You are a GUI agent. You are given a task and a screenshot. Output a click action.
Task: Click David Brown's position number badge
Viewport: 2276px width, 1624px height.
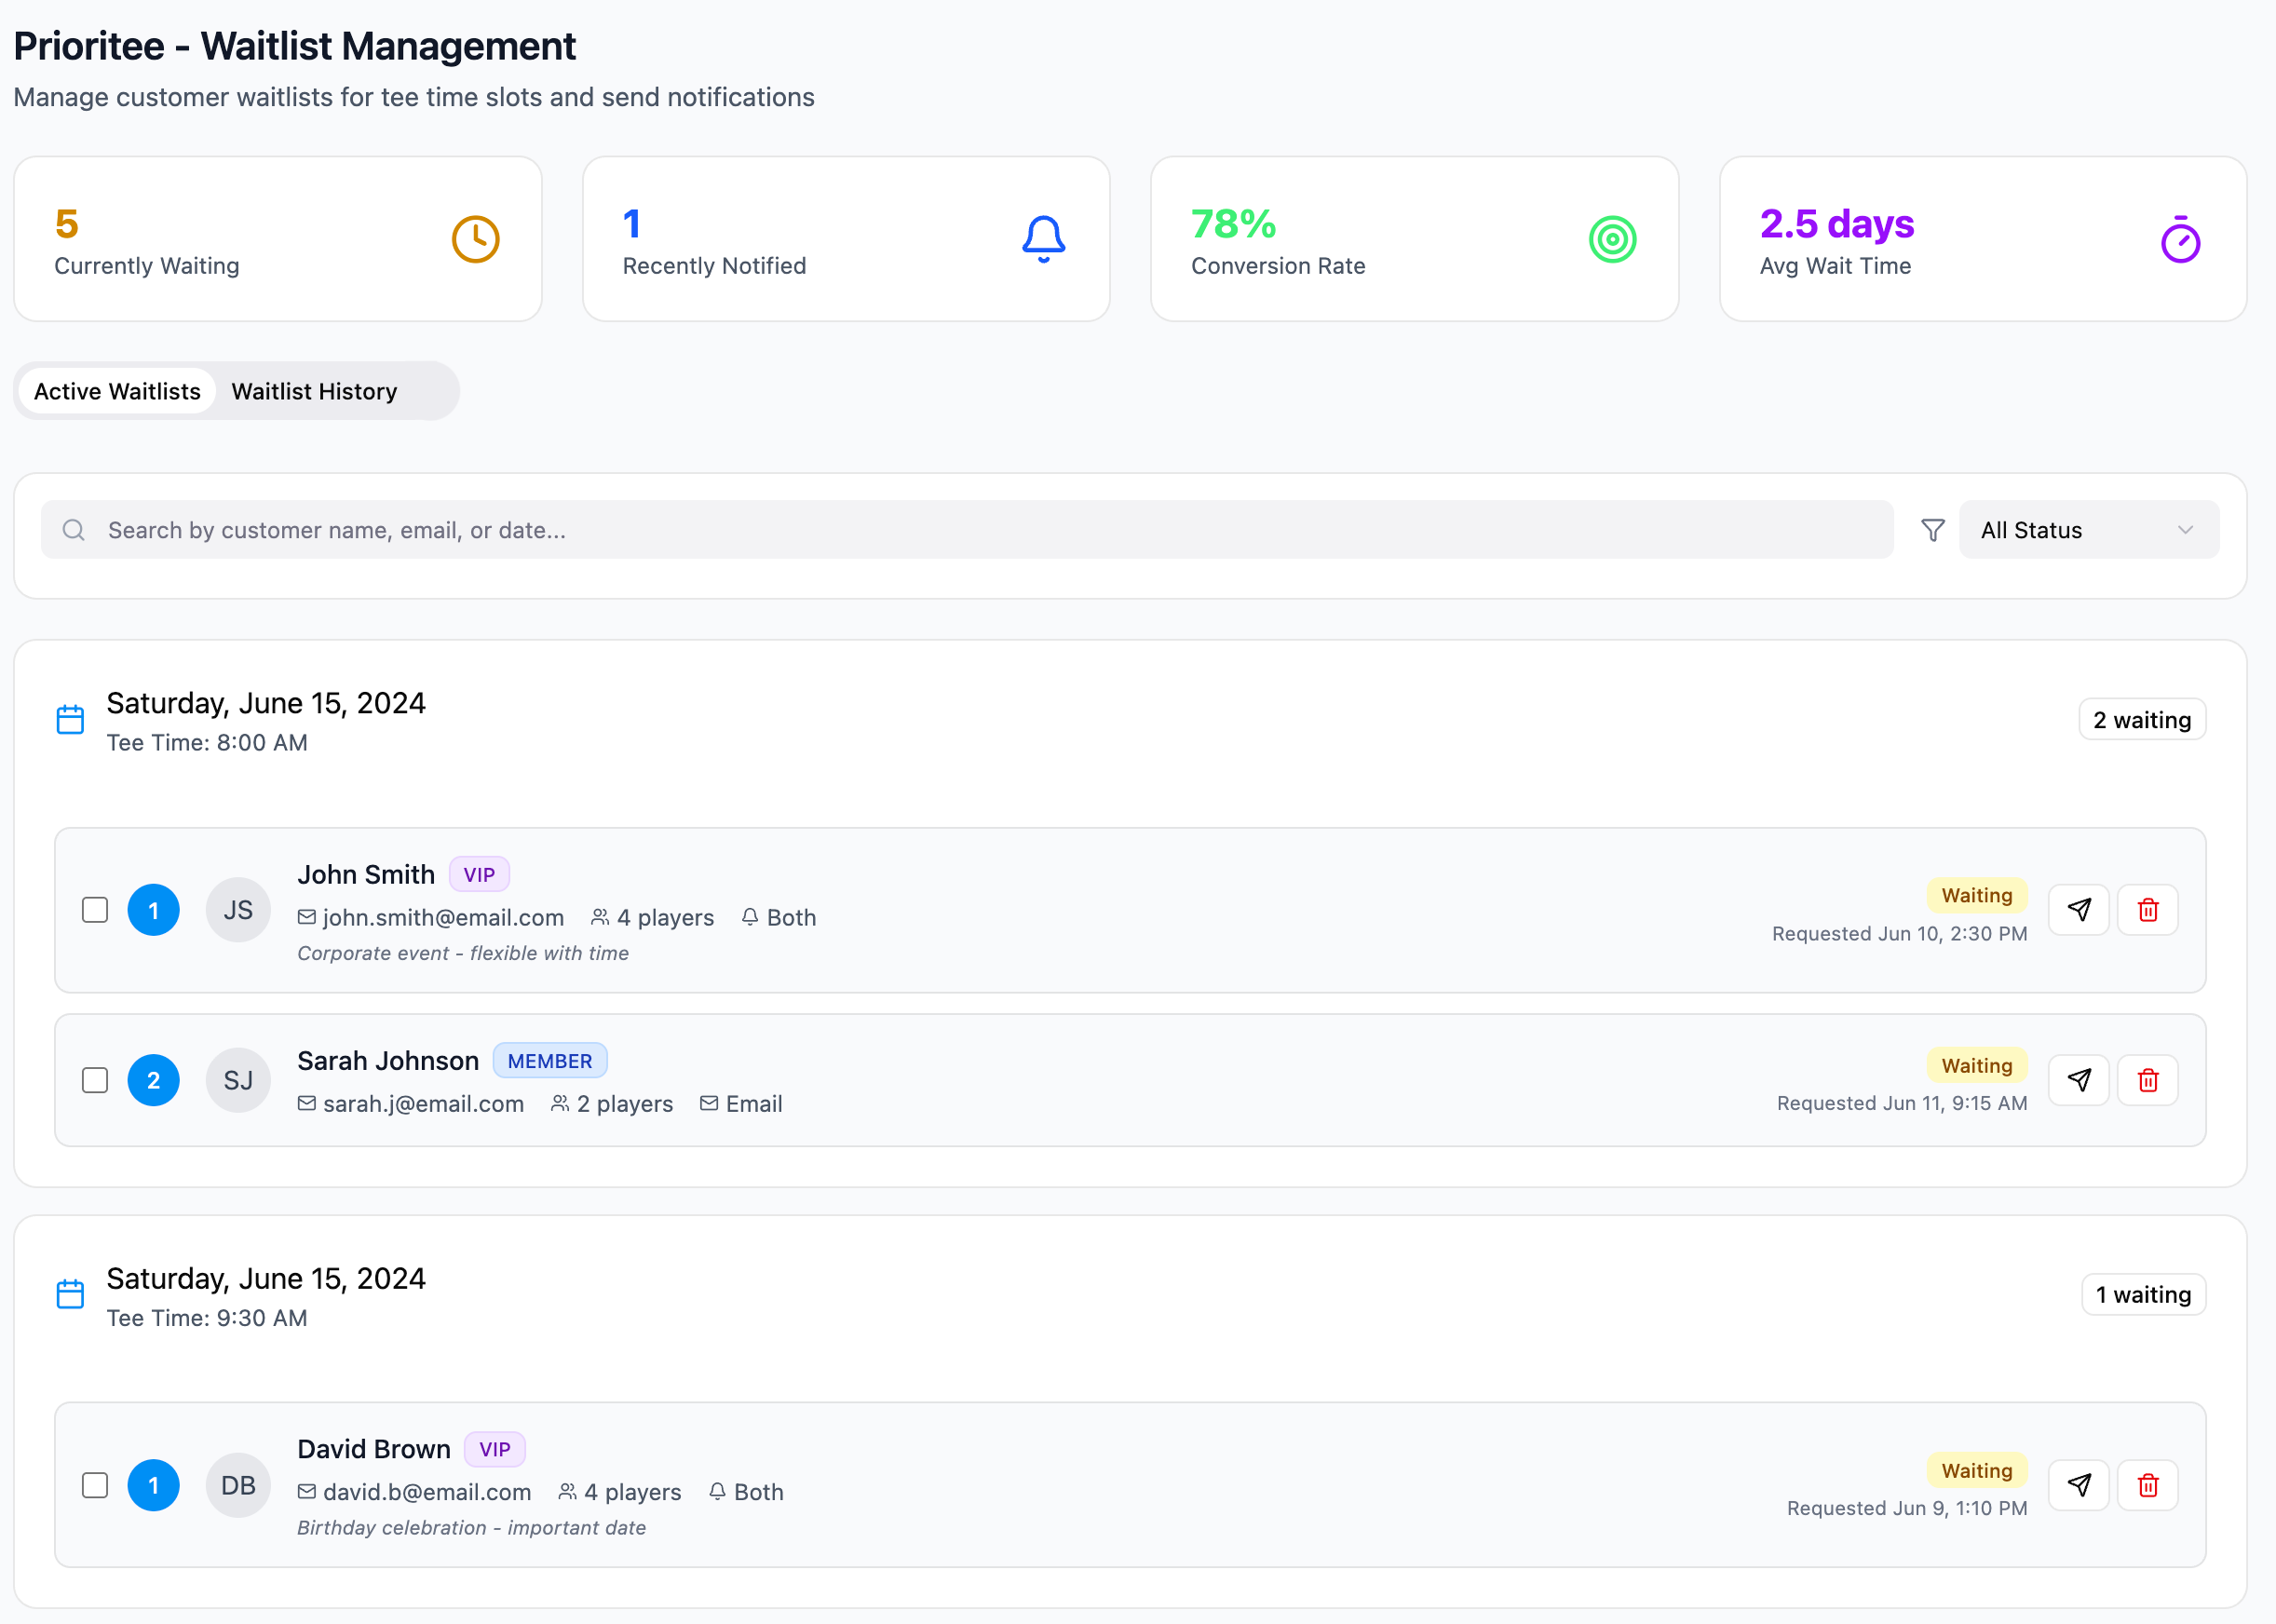click(154, 1485)
